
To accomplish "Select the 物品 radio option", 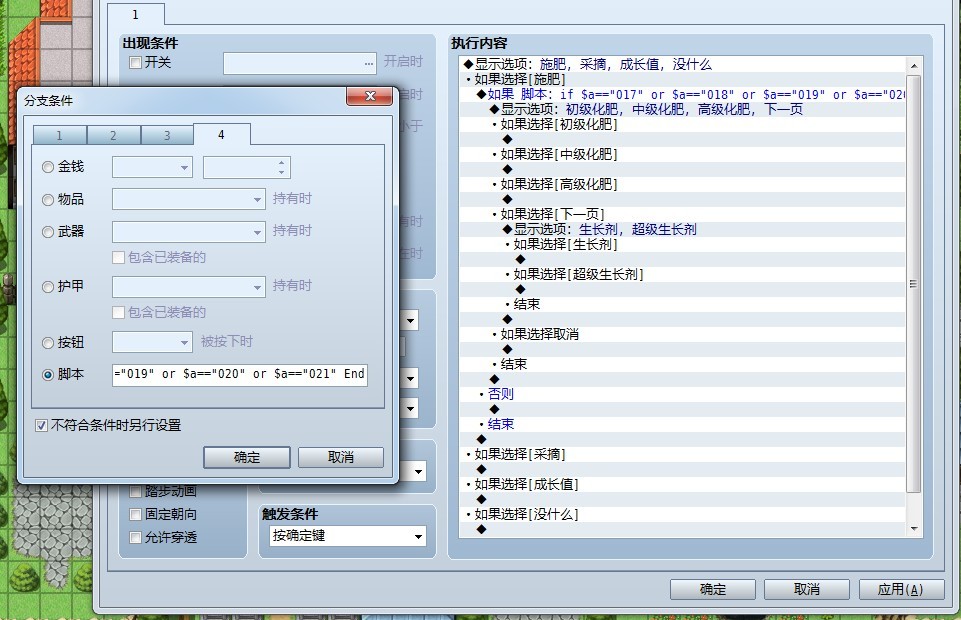I will [x=48, y=200].
